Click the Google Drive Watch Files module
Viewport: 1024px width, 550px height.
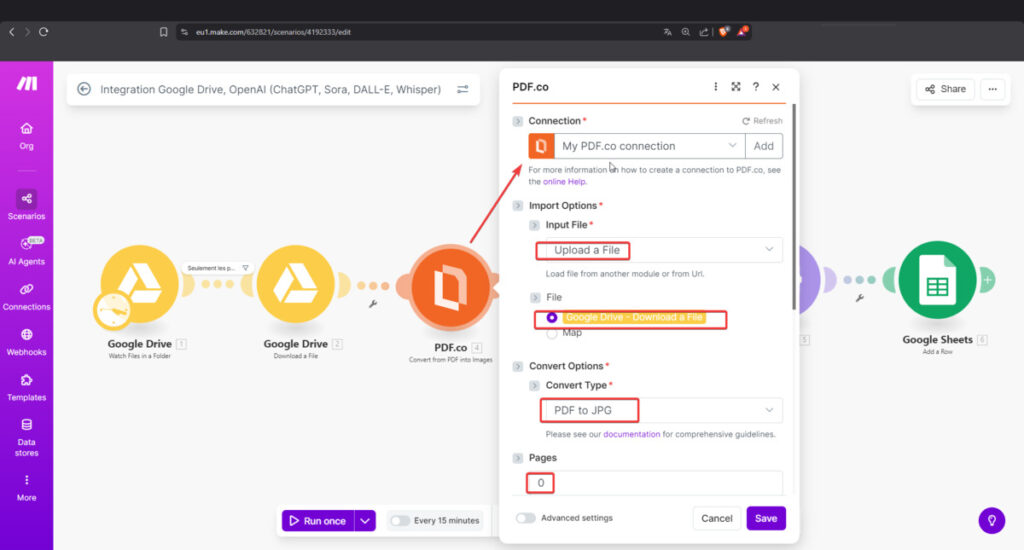pyautogui.click(x=139, y=285)
